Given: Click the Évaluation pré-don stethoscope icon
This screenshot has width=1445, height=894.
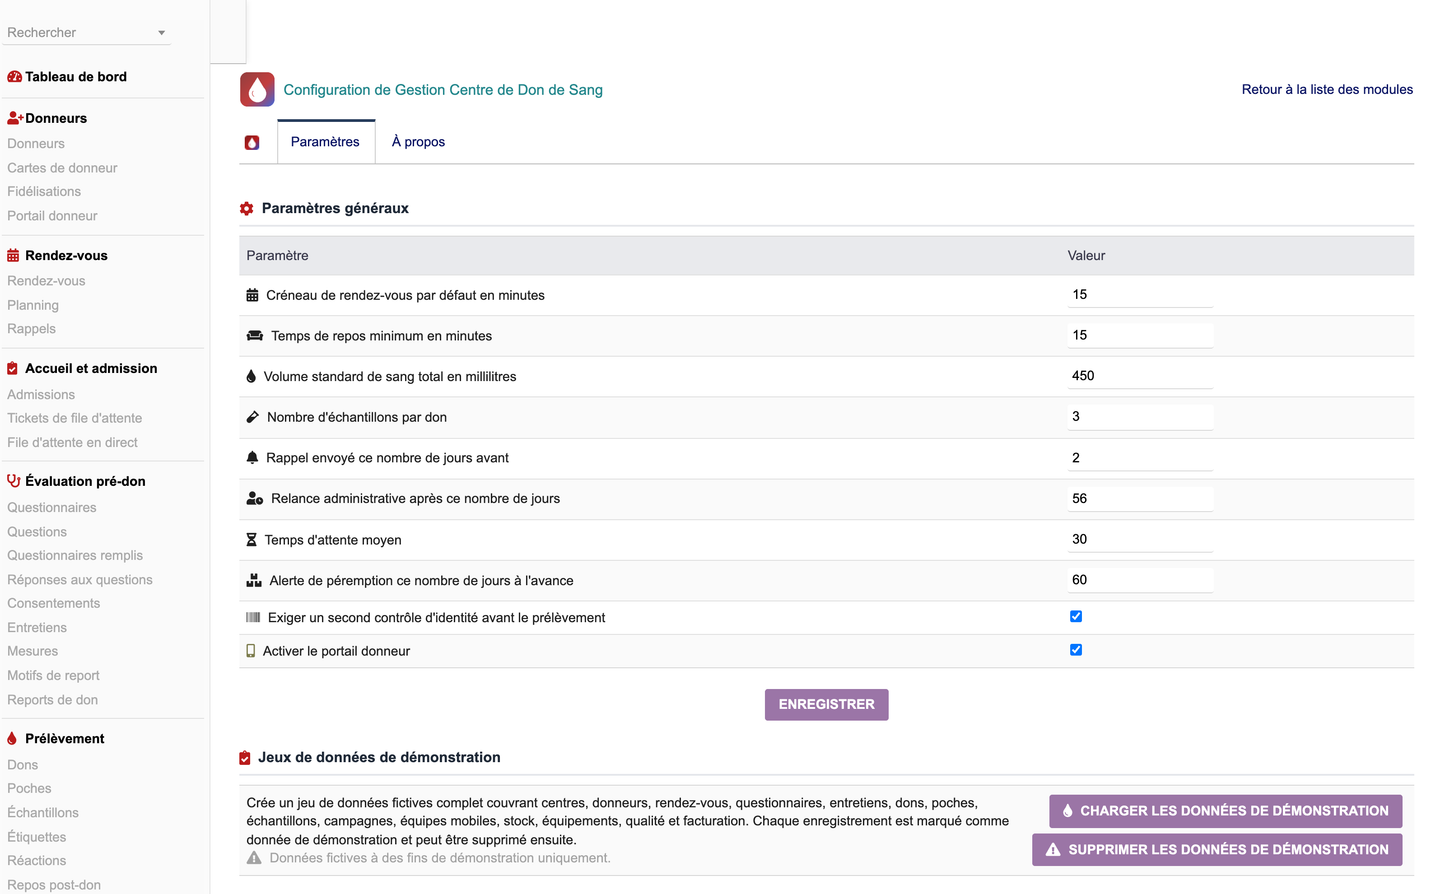Looking at the screenshot, I should pos(14,481).
